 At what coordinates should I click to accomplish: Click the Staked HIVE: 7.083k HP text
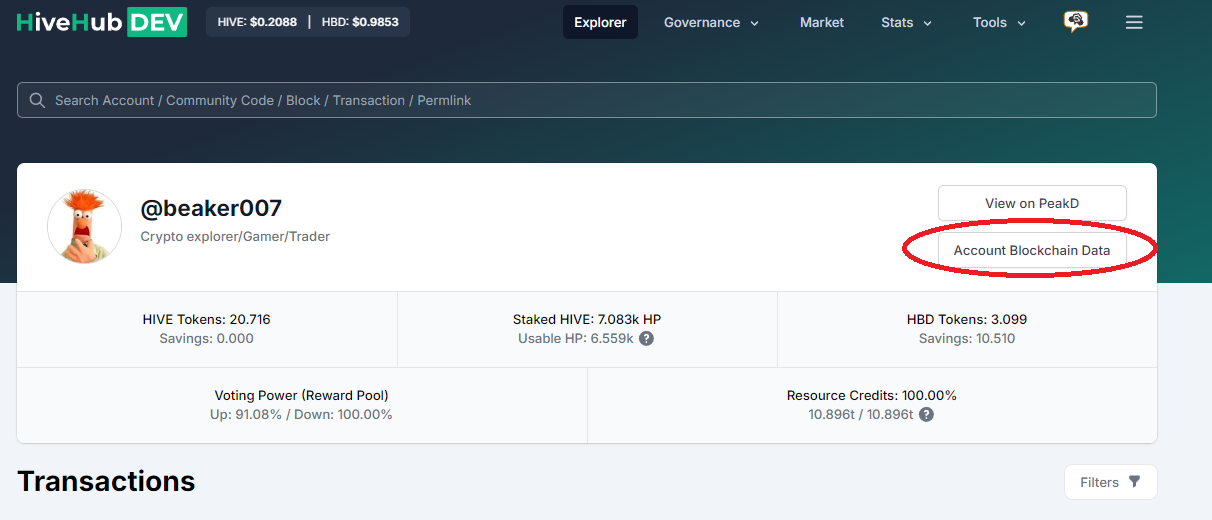[x=587, y=320]
